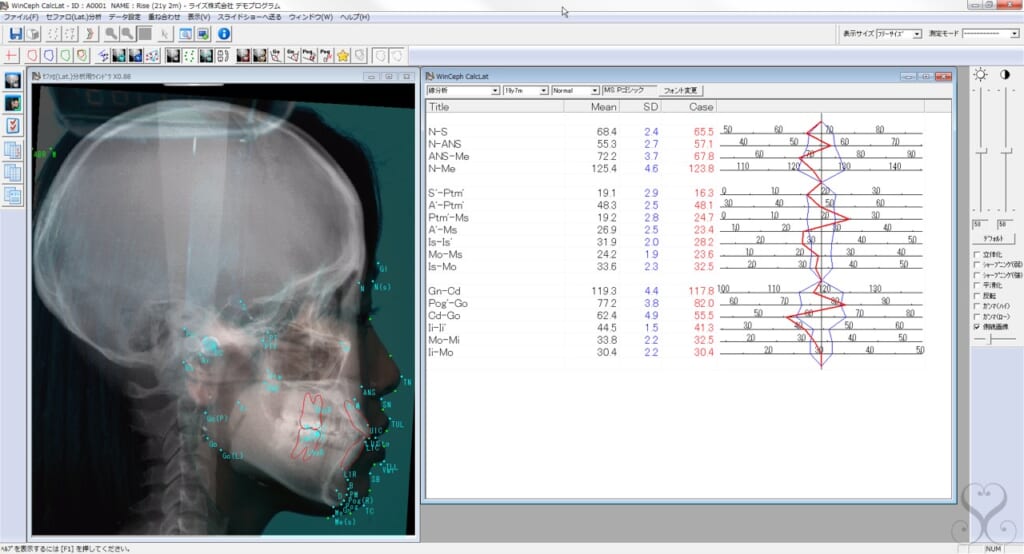Toggle the 反転 checkbox

click(977, 296)
